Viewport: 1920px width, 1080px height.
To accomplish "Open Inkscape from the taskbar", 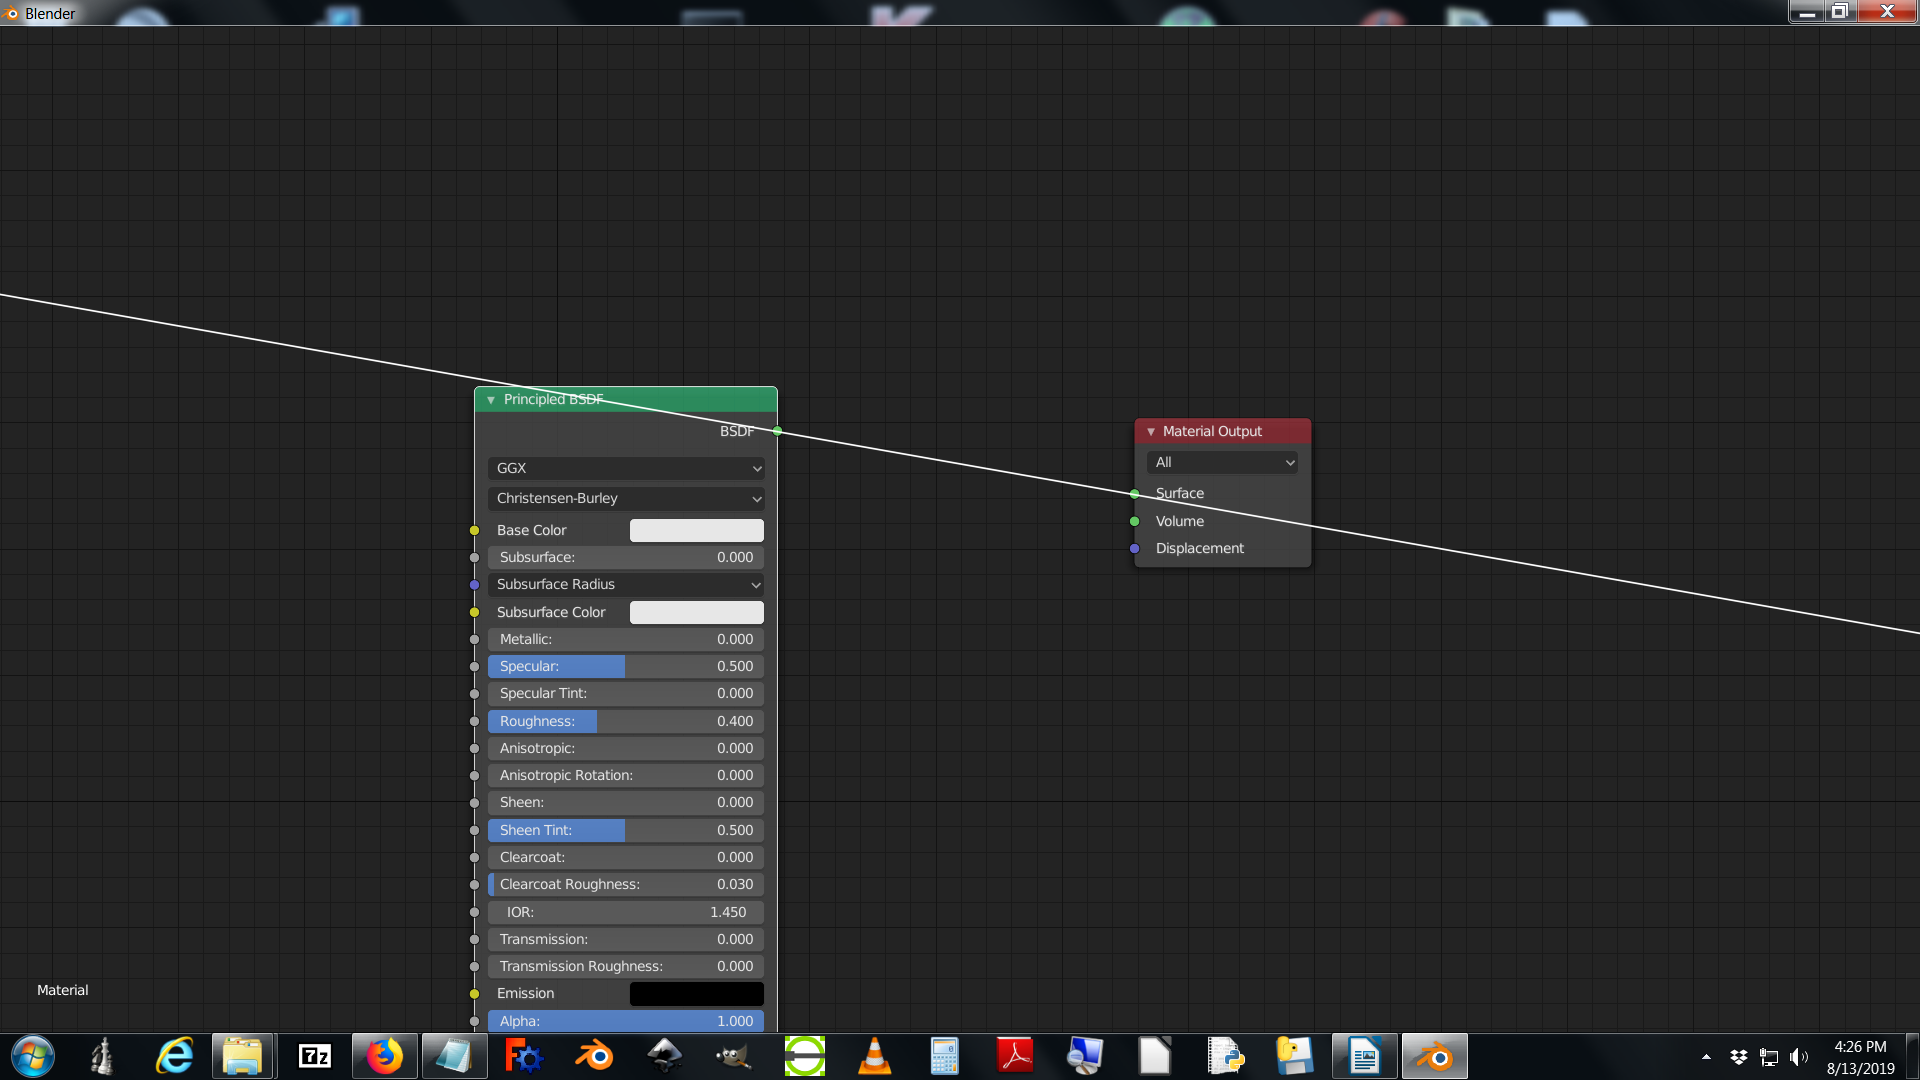I will (x=664, y=1056).
